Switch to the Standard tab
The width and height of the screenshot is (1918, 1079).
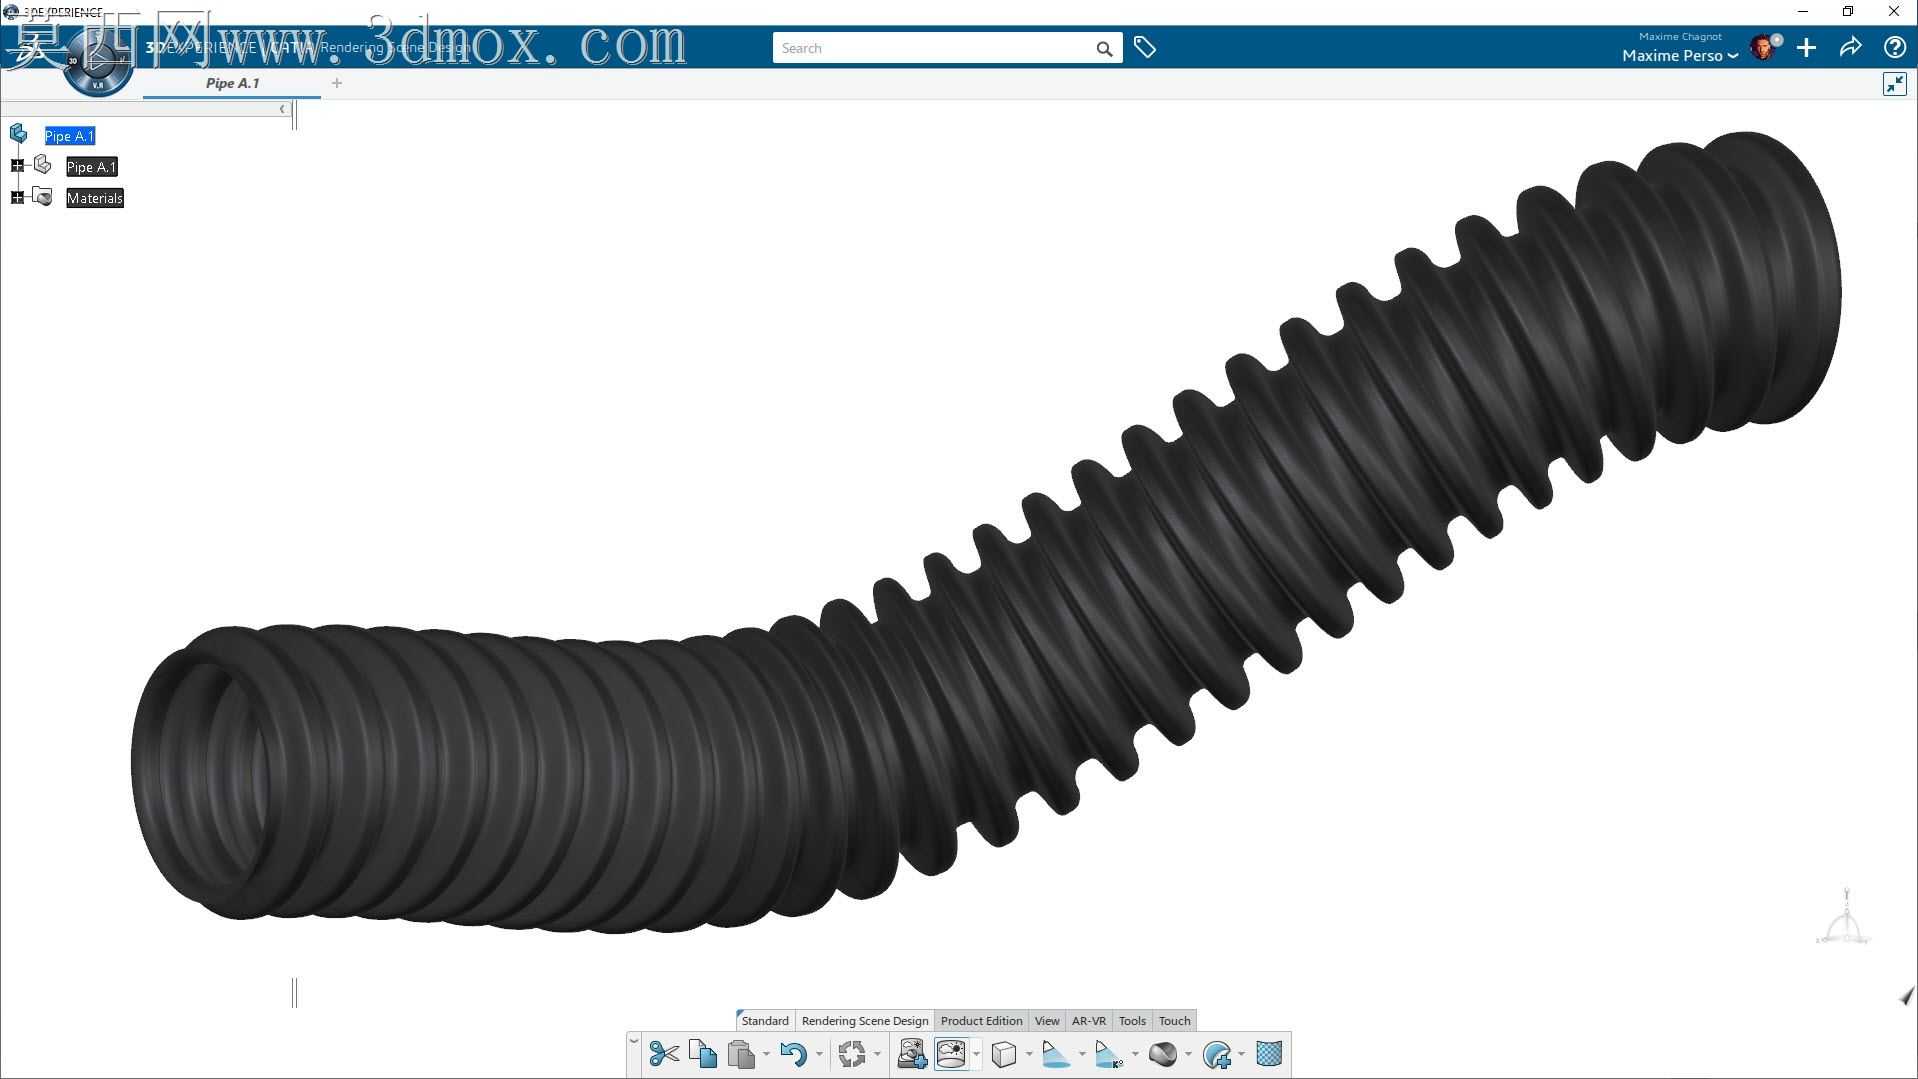pos(765,1021)
